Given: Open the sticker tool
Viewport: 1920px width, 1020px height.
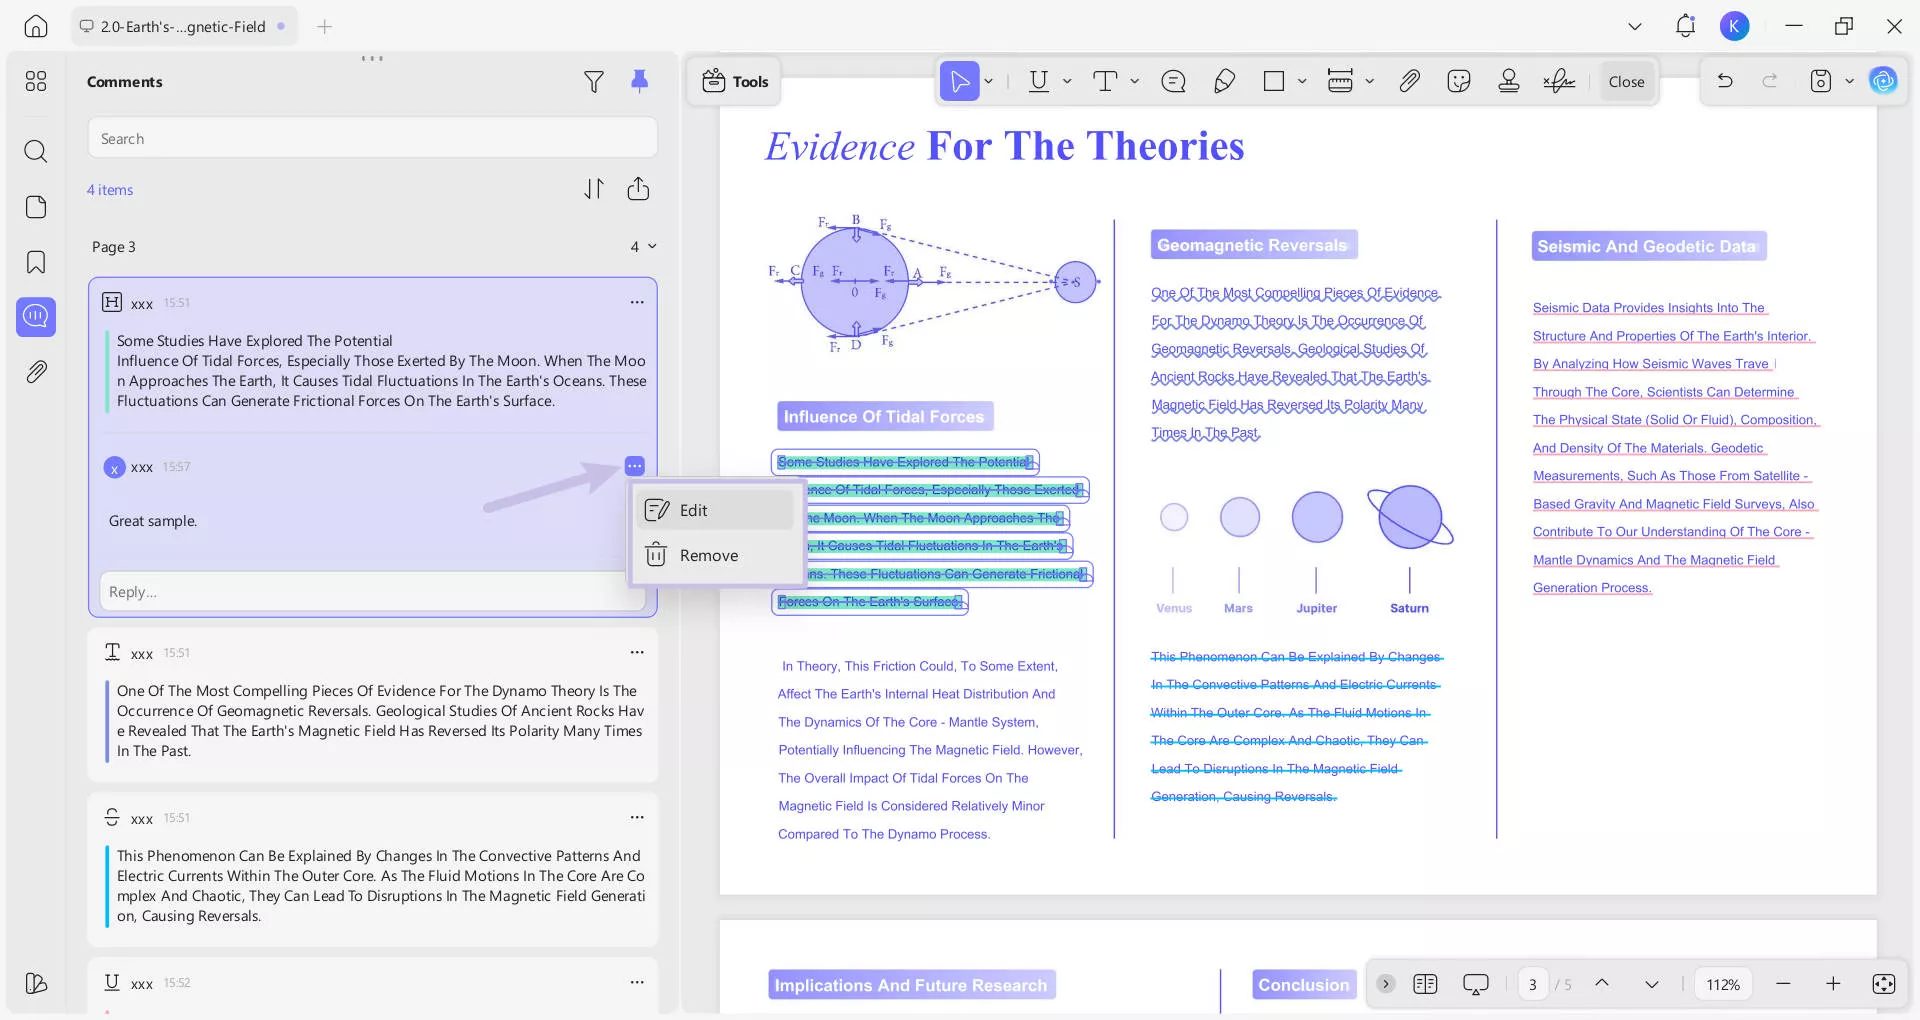Looking at the screenshot, I should [x=1459, y=82].
